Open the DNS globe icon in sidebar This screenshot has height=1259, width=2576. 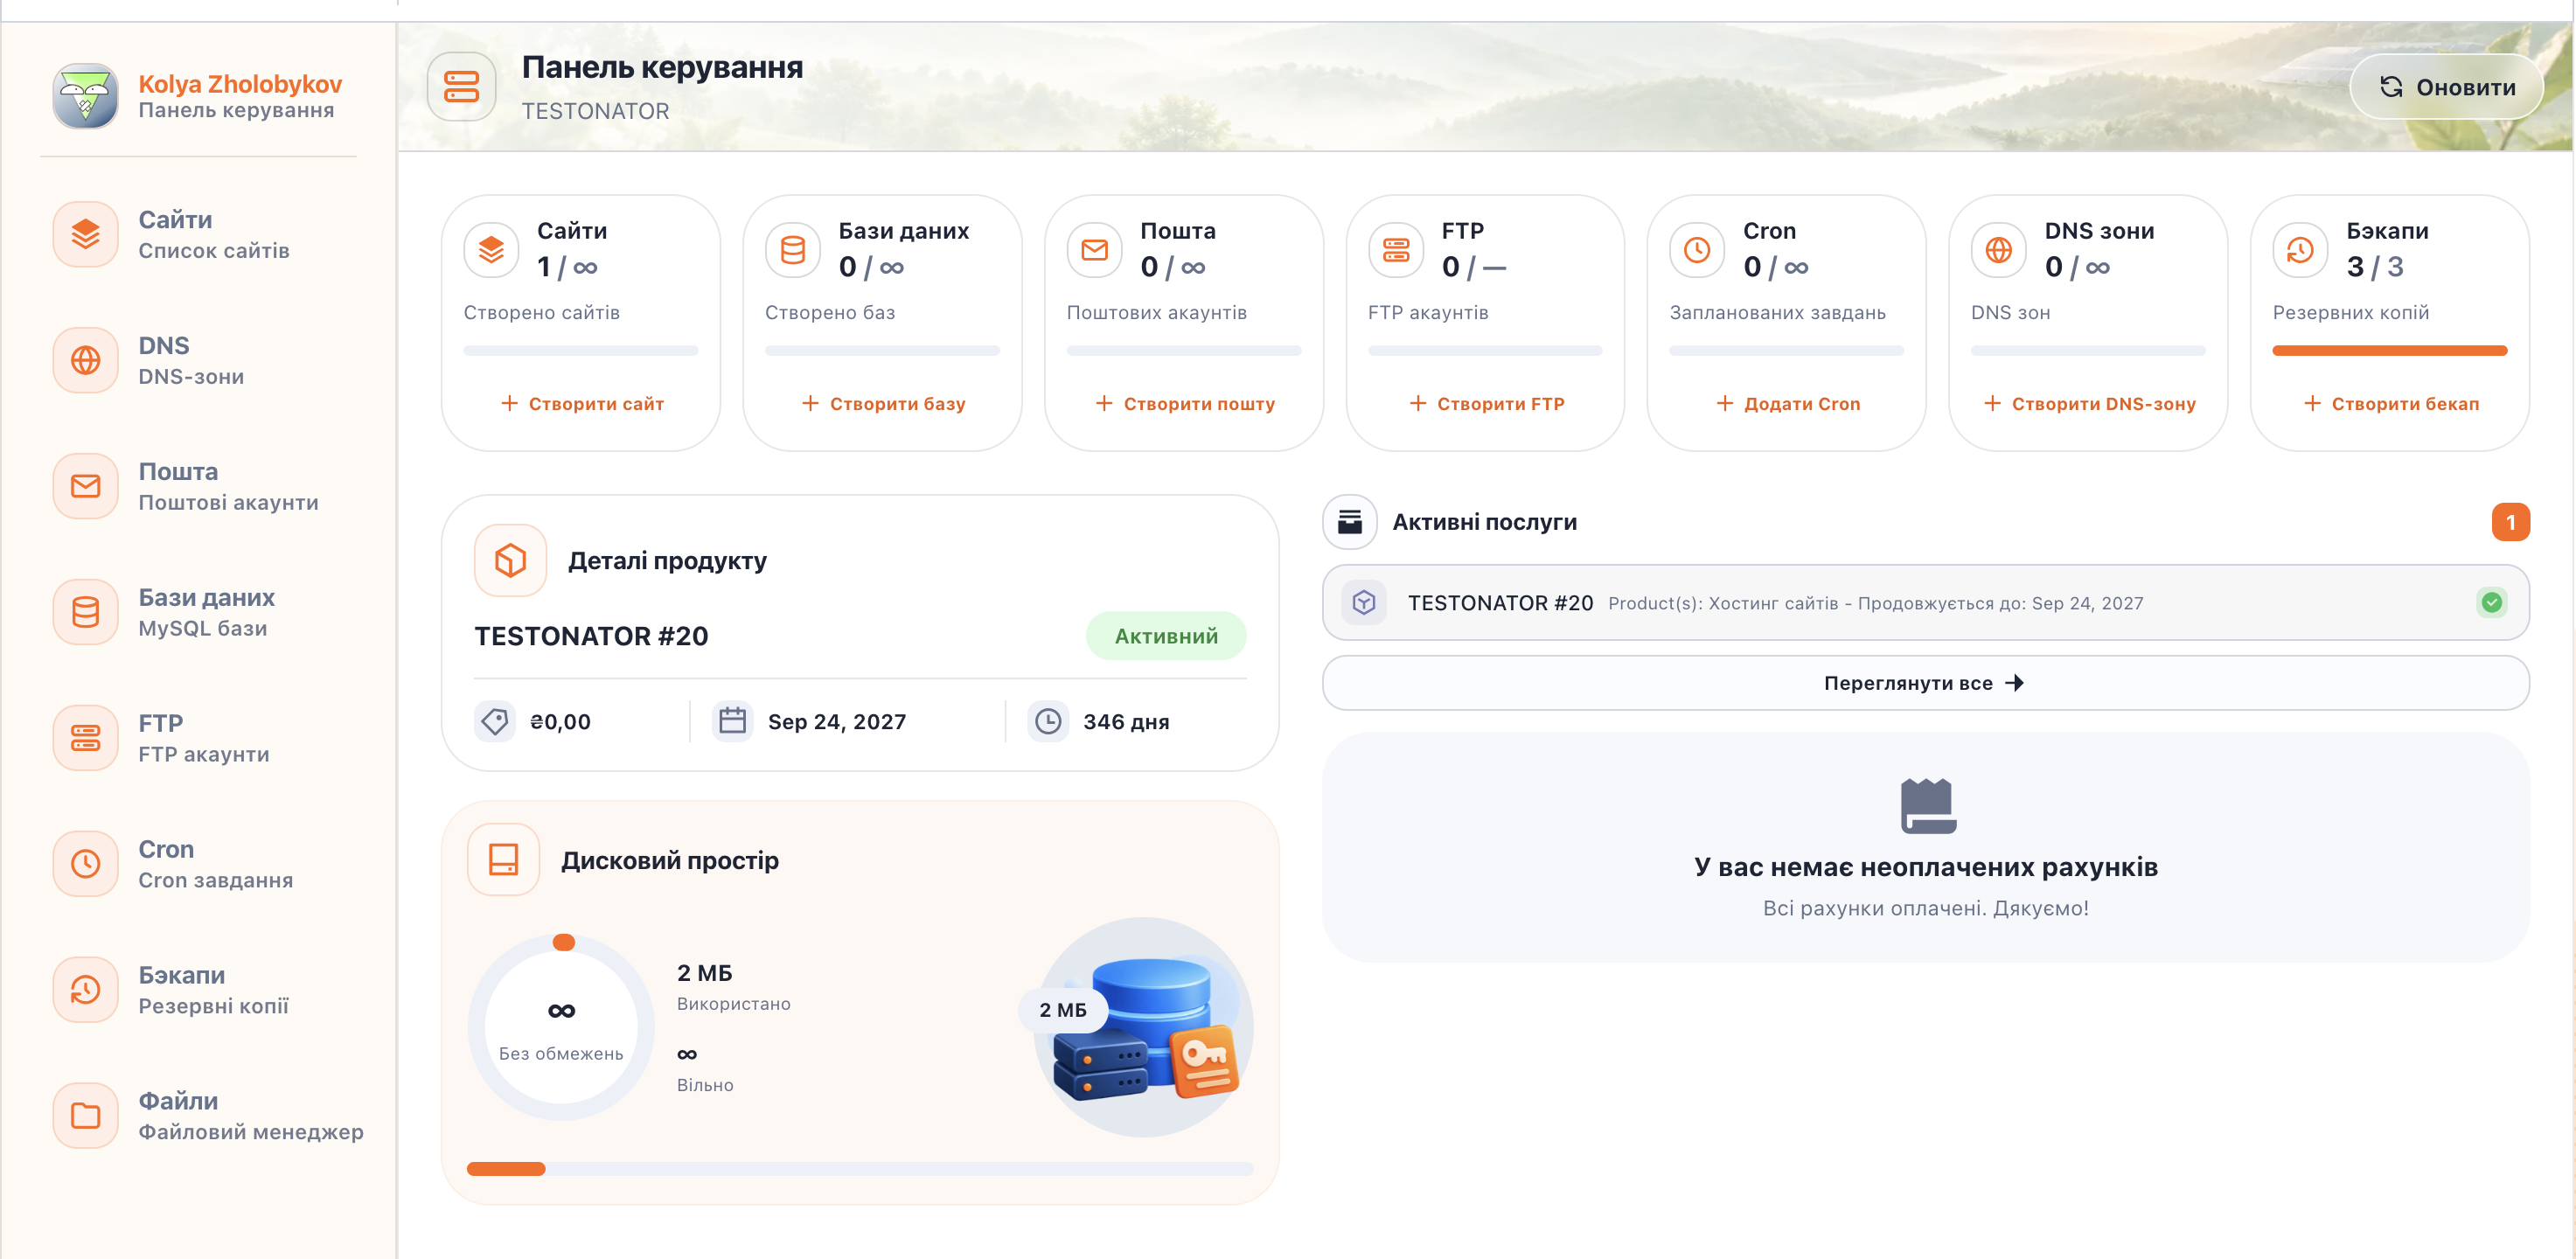click(86, 360)
